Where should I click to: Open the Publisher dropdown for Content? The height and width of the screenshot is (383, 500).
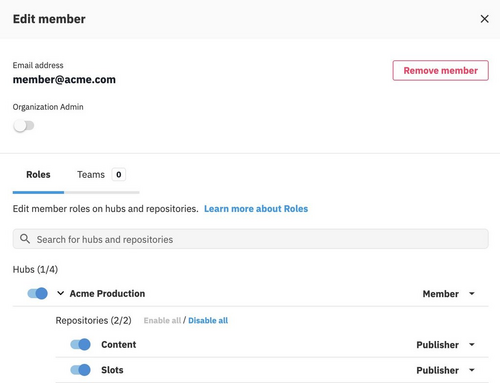coord(446,345)
